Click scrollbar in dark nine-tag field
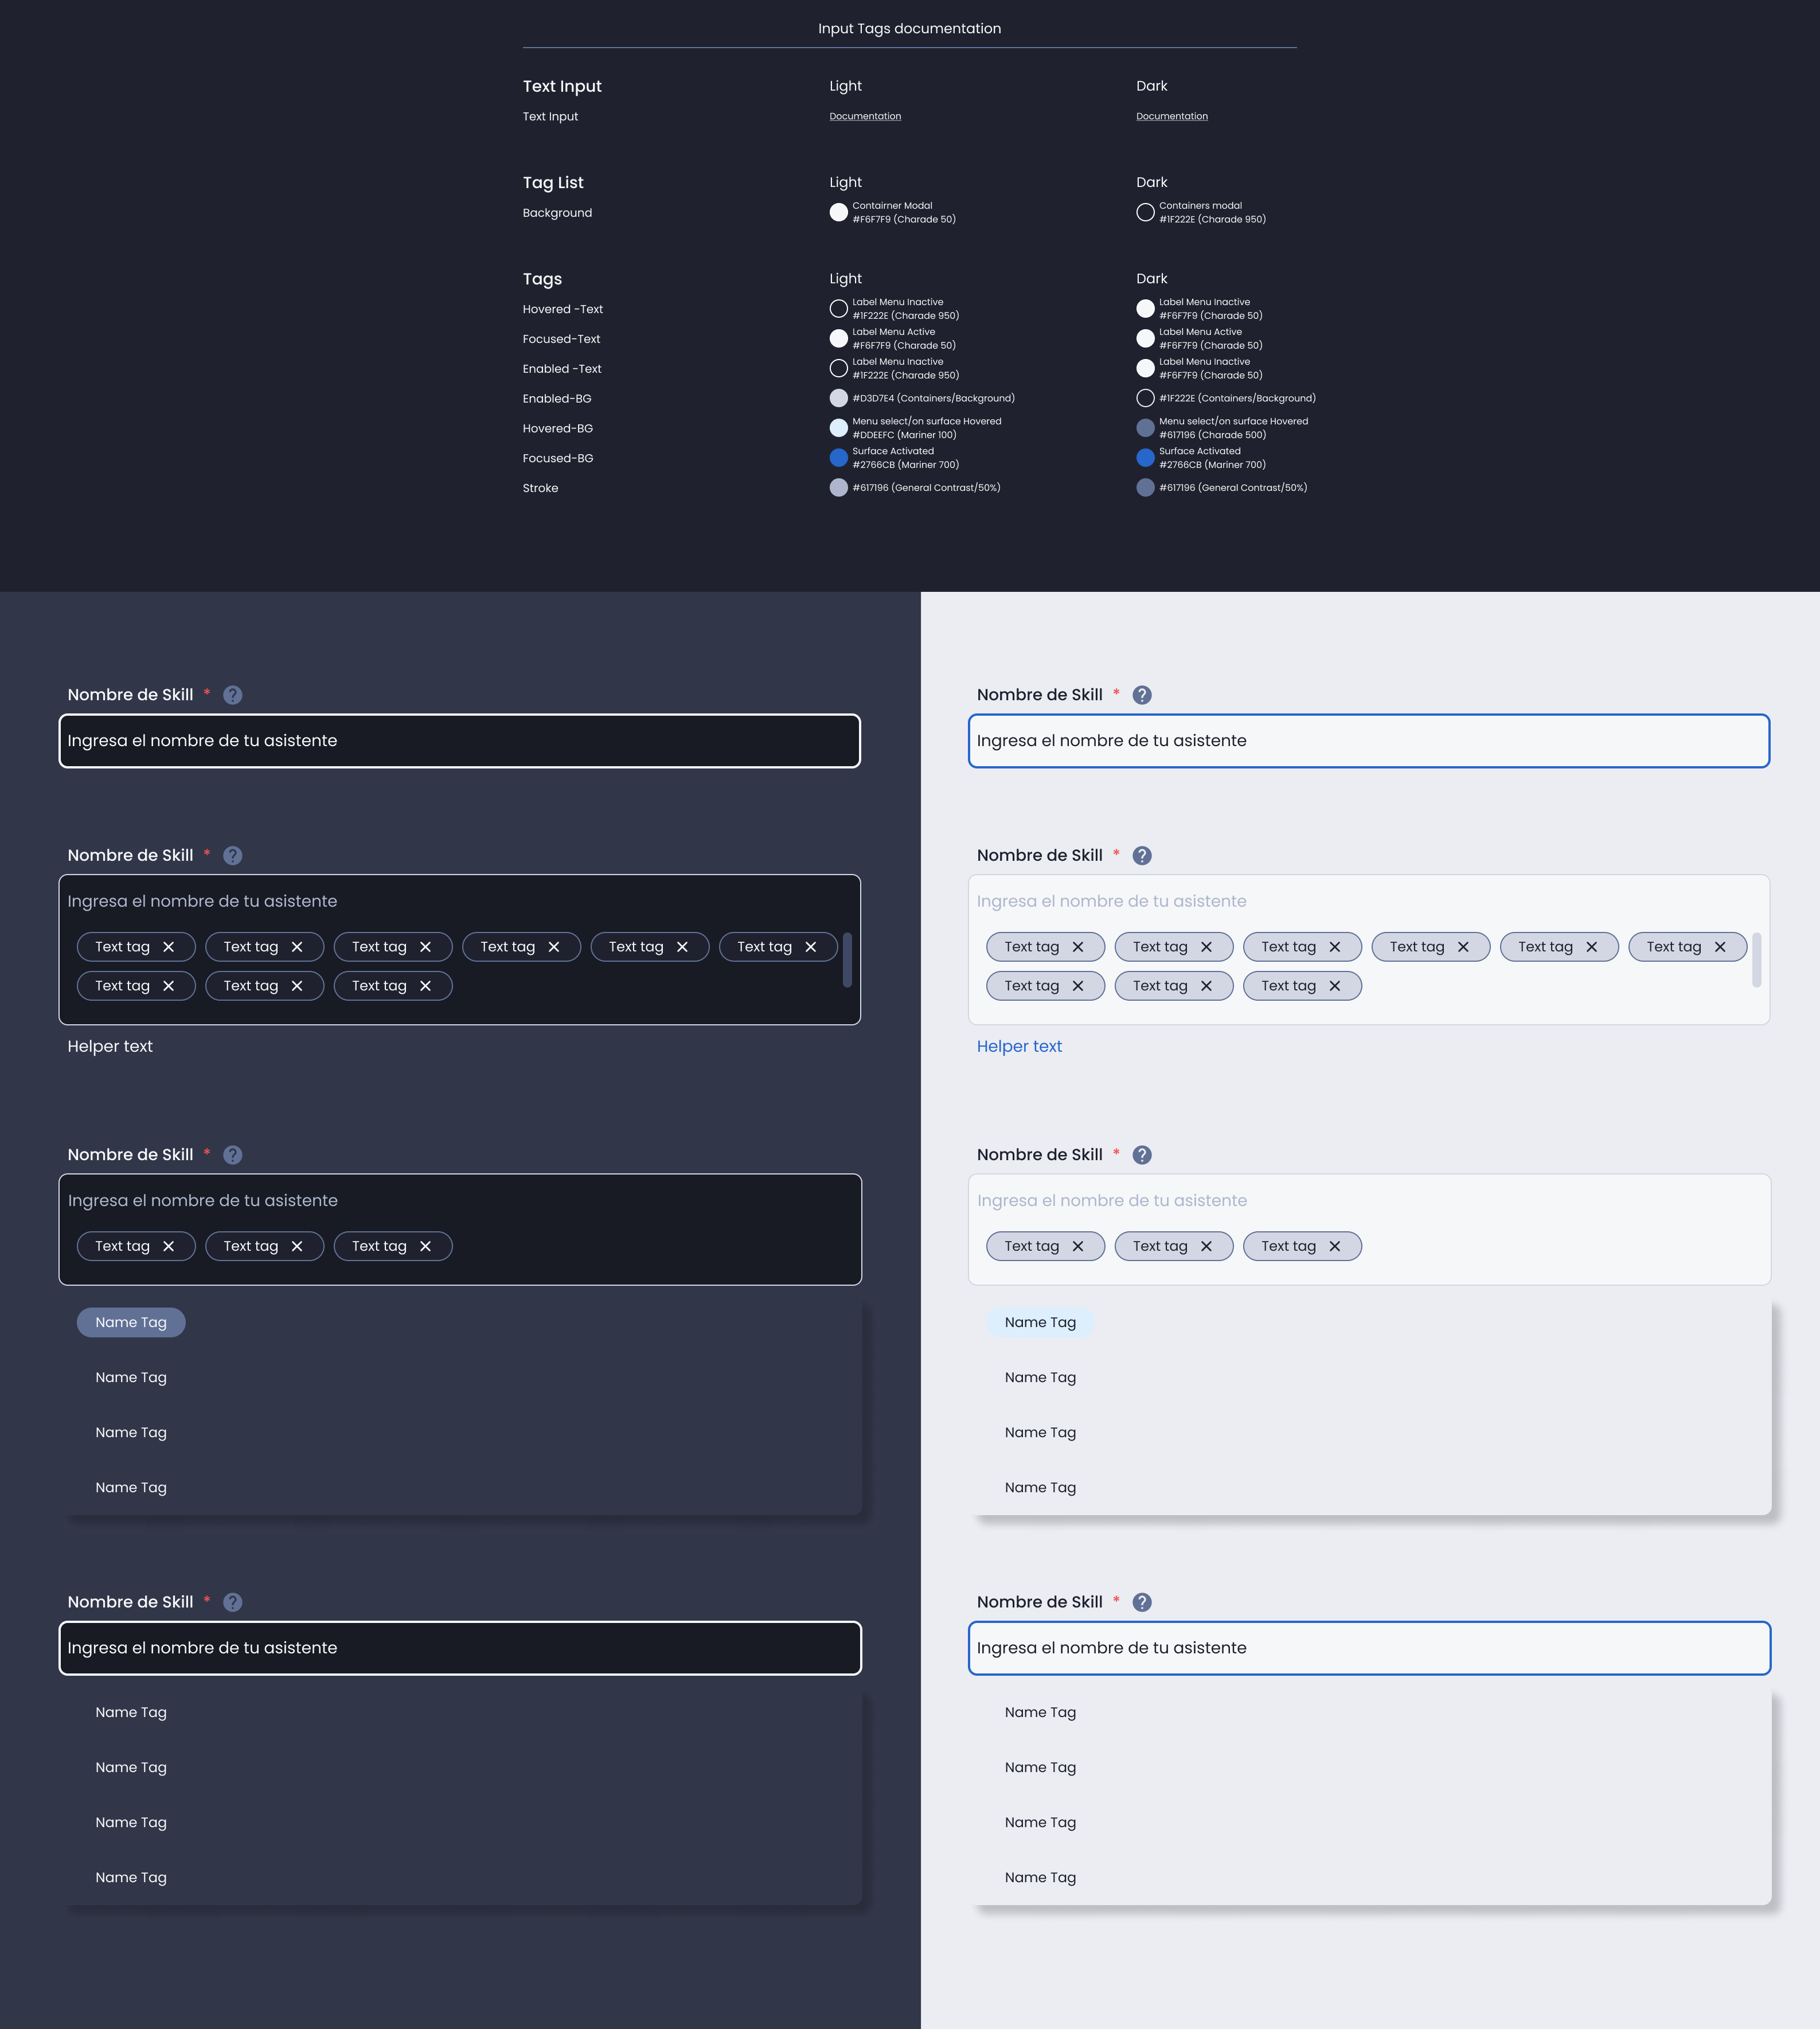 (847, 960)
